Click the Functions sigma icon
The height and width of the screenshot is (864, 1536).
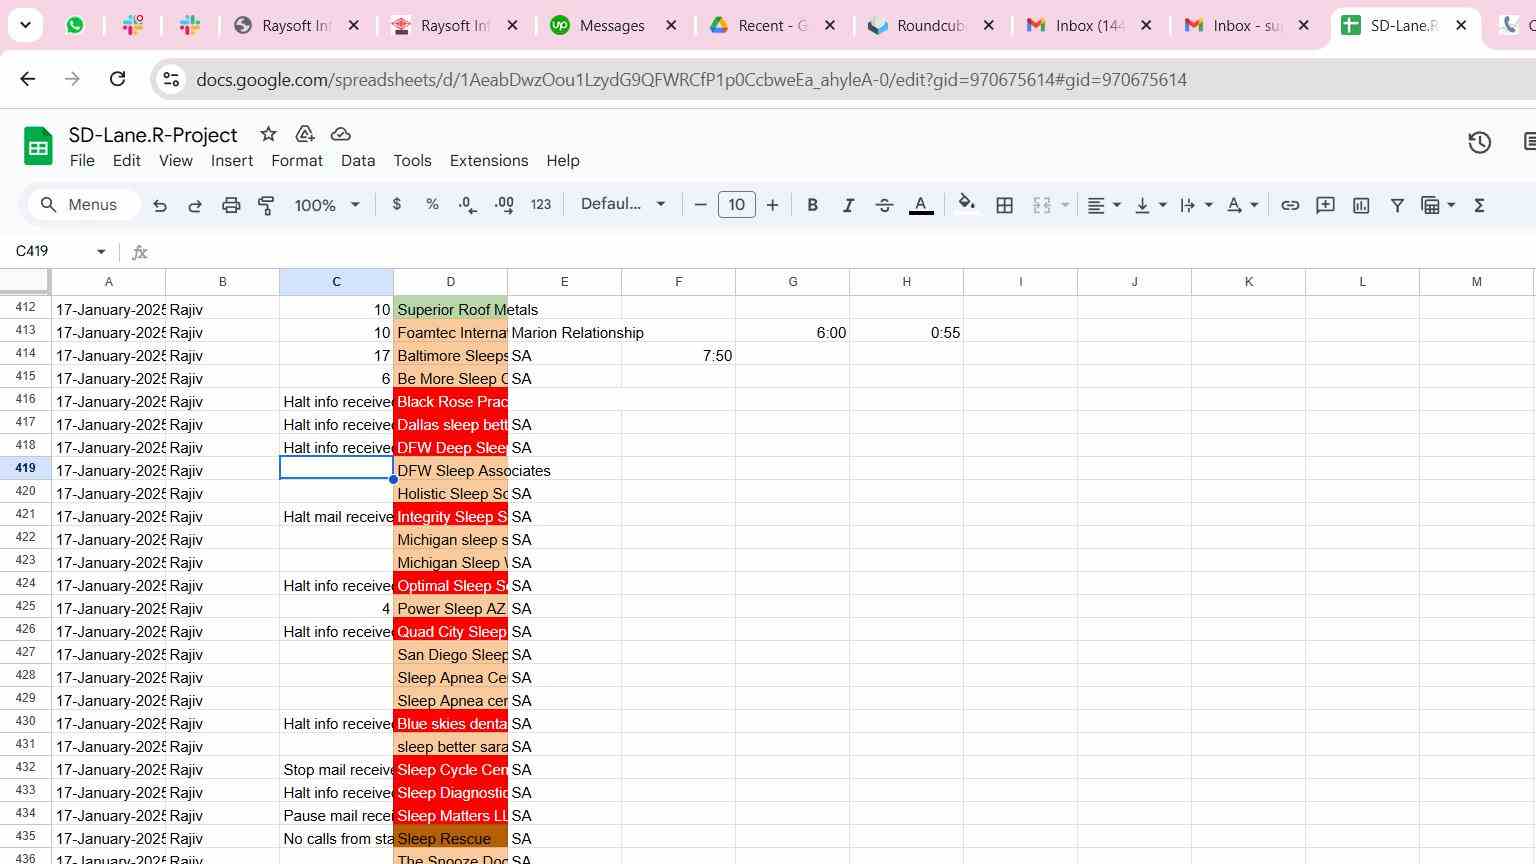(x=1479, y=205)
